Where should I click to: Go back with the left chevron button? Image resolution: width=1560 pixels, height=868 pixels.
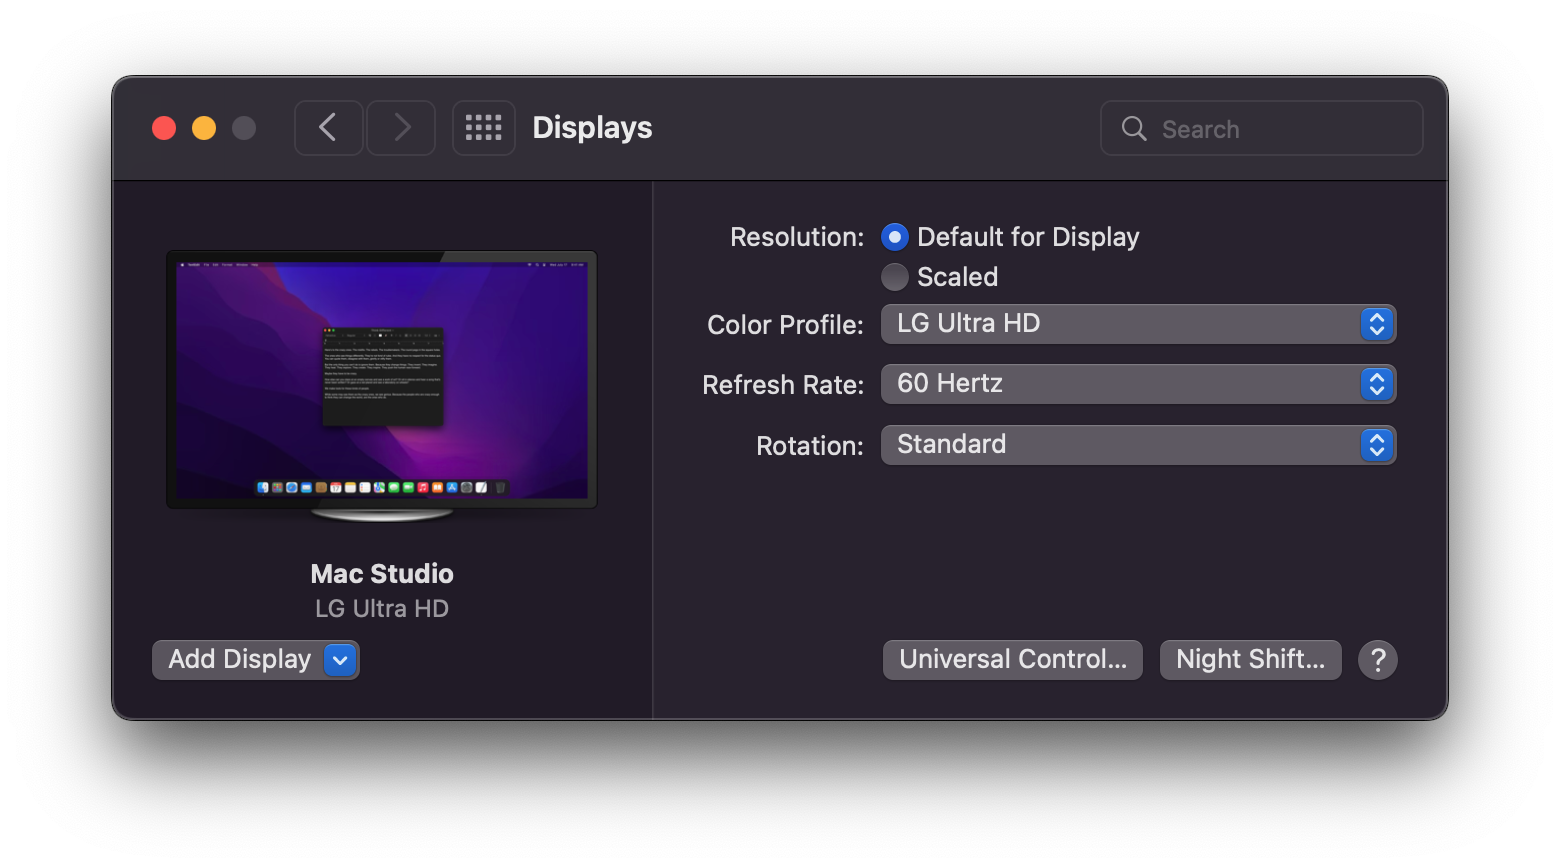328,128
